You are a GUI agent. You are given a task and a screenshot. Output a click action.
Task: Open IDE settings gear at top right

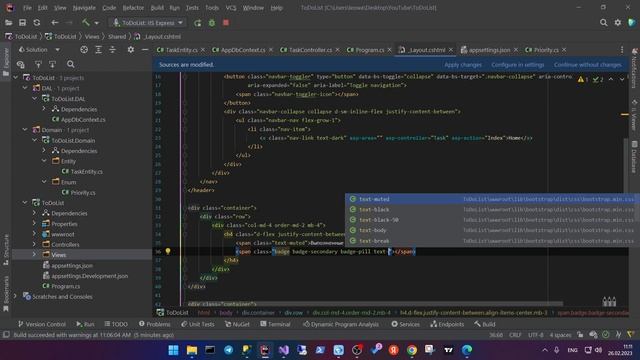tap(618, 23)
